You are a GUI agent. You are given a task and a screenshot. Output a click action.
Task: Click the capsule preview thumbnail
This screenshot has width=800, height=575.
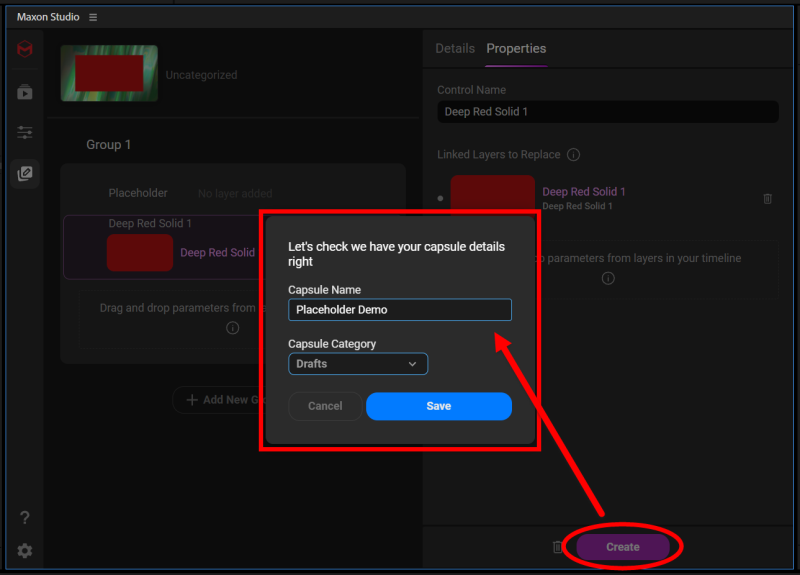tap(109, 73)
